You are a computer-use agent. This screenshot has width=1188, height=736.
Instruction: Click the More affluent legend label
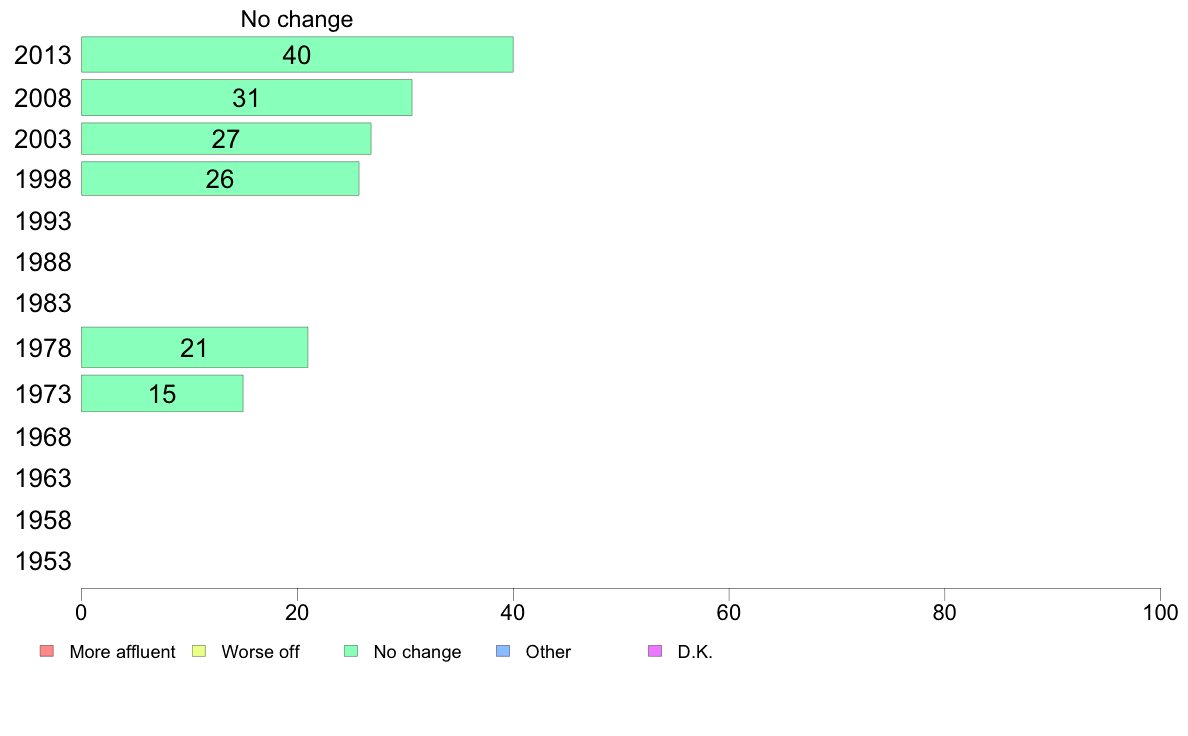click(x=122, y=652)
